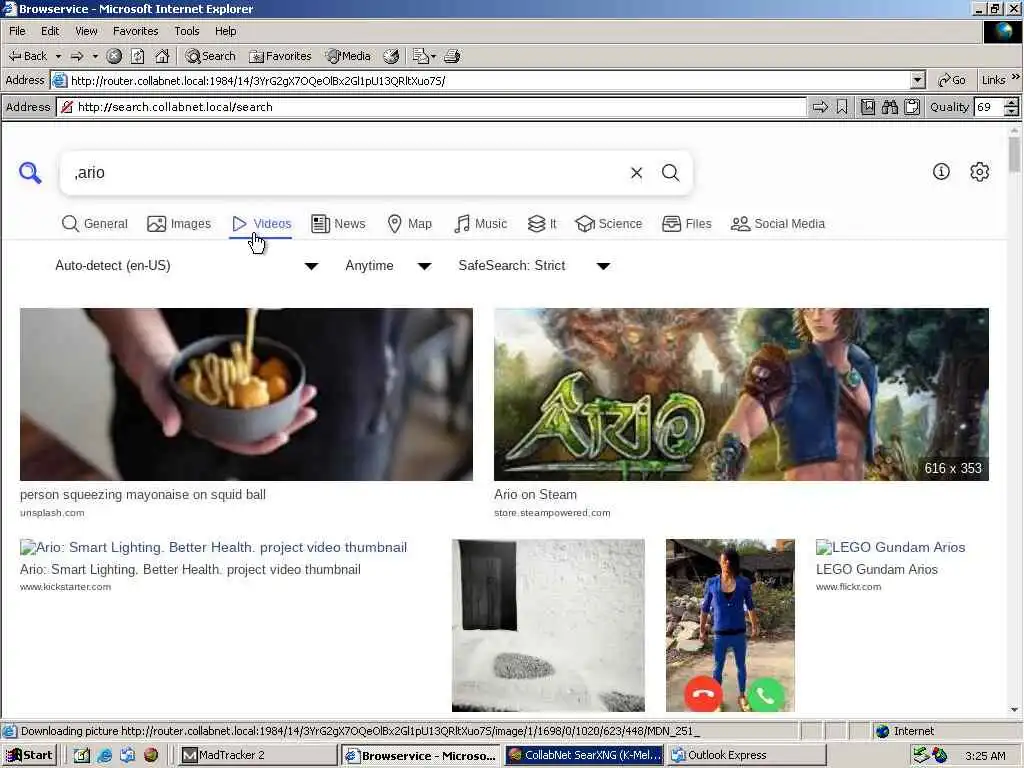Open the Back history dropdown arrow
Image resolution: width=1024 pixels, height=768 pixels.
click(58, 56)
